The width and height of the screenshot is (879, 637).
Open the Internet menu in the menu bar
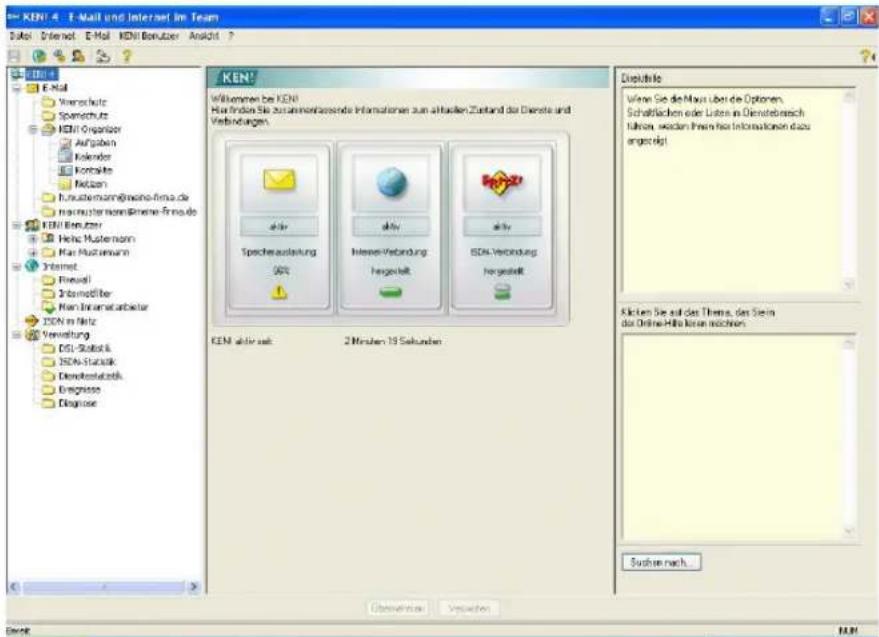click(57, 36)
